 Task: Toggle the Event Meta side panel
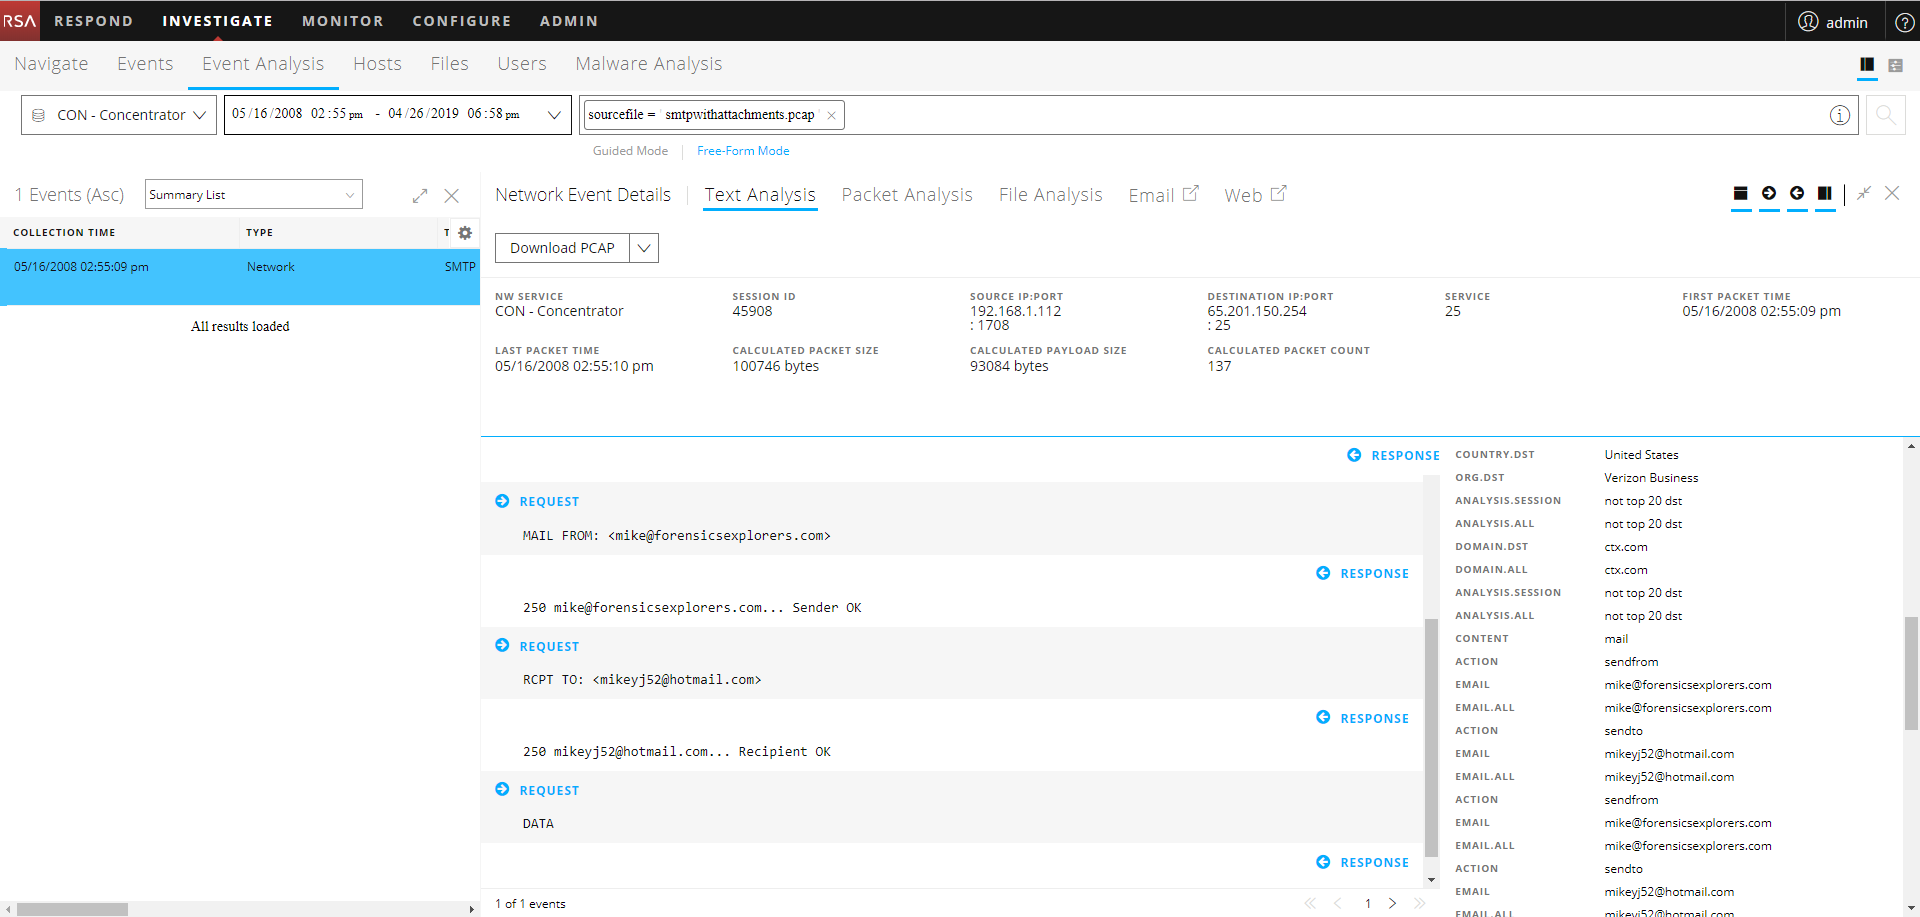click(1826, 194)
